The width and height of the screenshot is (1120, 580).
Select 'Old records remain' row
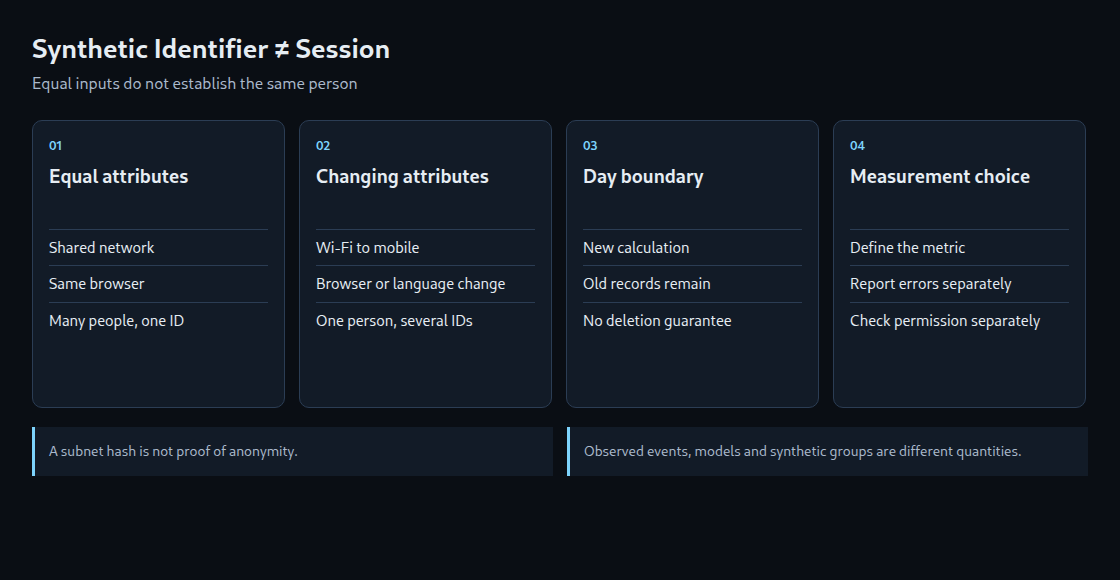point(692,284)
